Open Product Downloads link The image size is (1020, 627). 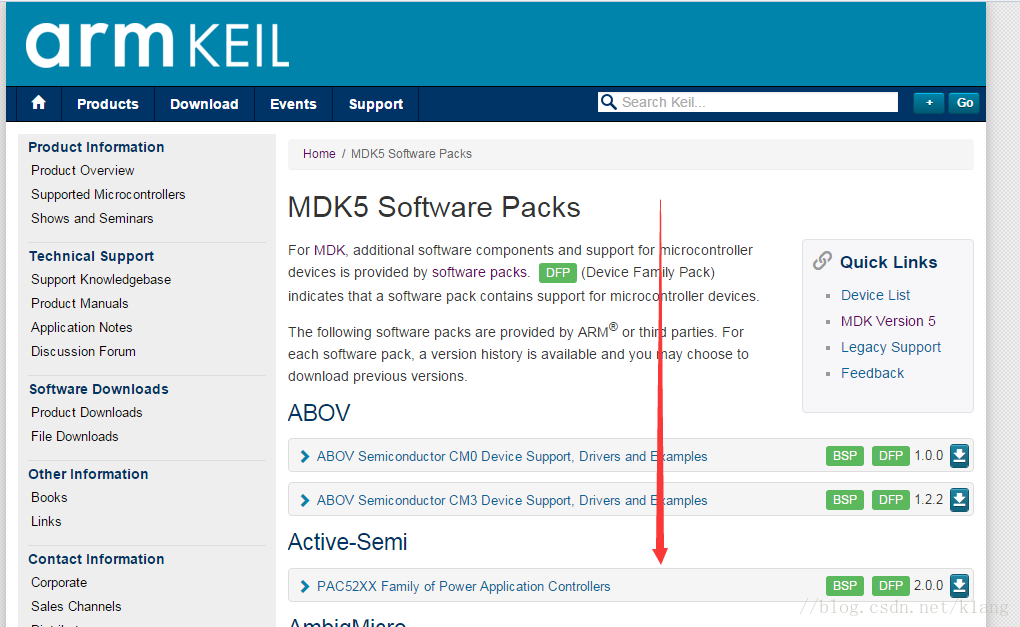click(x=87, y=412)
